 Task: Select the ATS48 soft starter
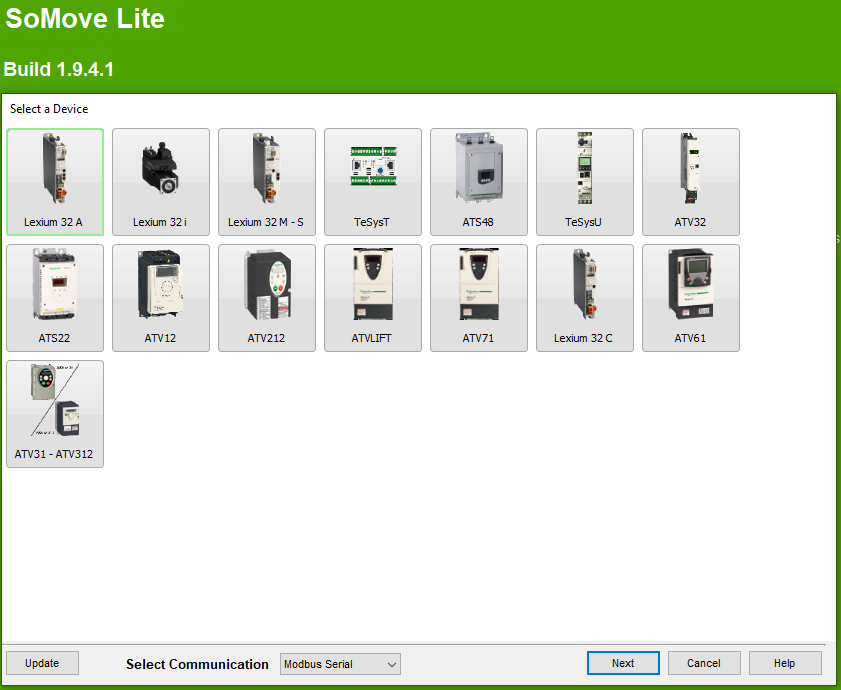(478, 182)
